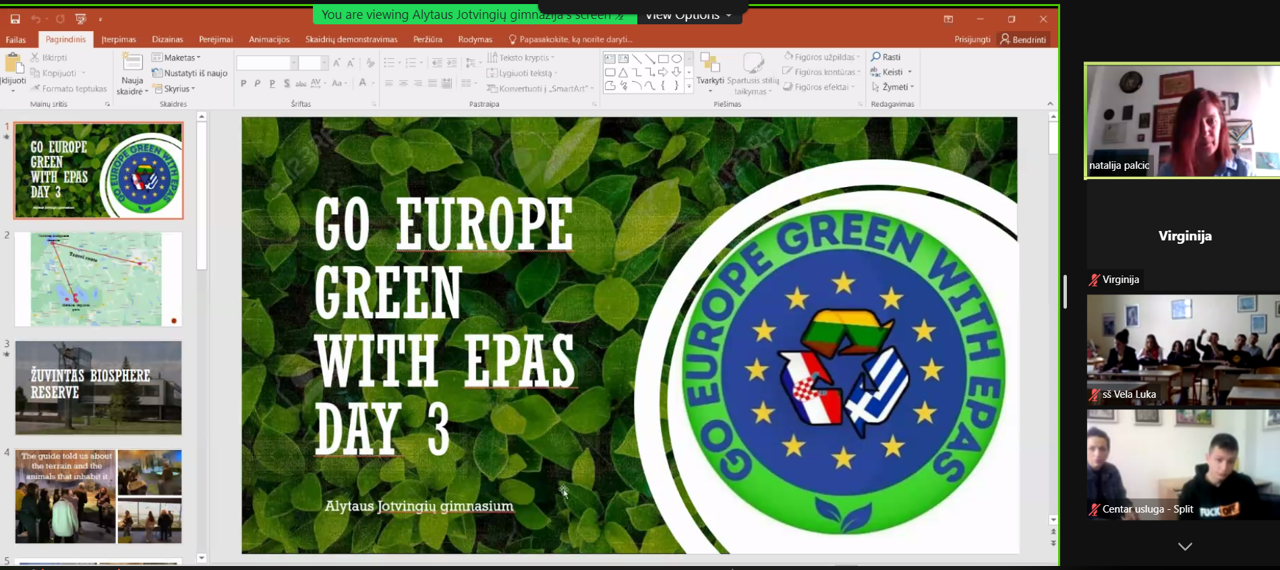Open Figūros kontūras shape outline color
The width and height of the screenshot is (1280, 570).
click(821, 72)
